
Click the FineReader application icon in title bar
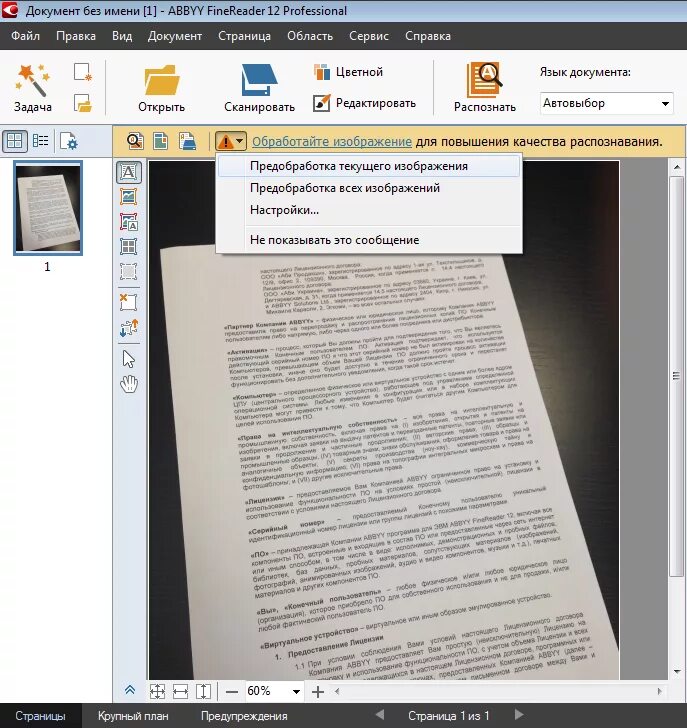click(10, 10)
